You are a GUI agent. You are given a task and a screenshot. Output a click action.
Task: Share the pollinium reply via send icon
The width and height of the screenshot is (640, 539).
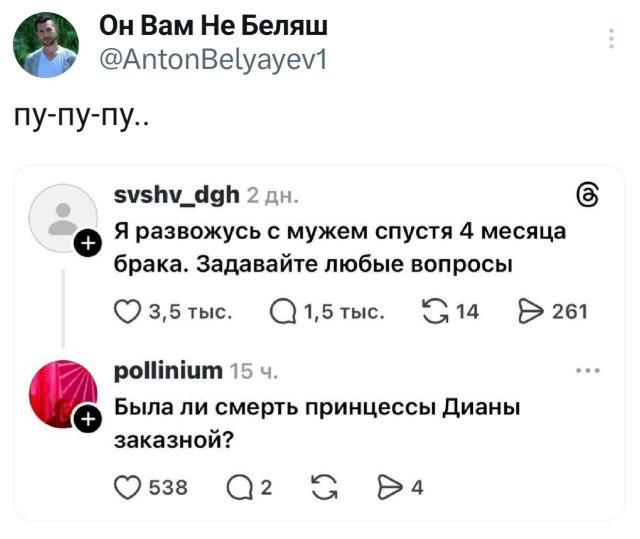point(389,487)
